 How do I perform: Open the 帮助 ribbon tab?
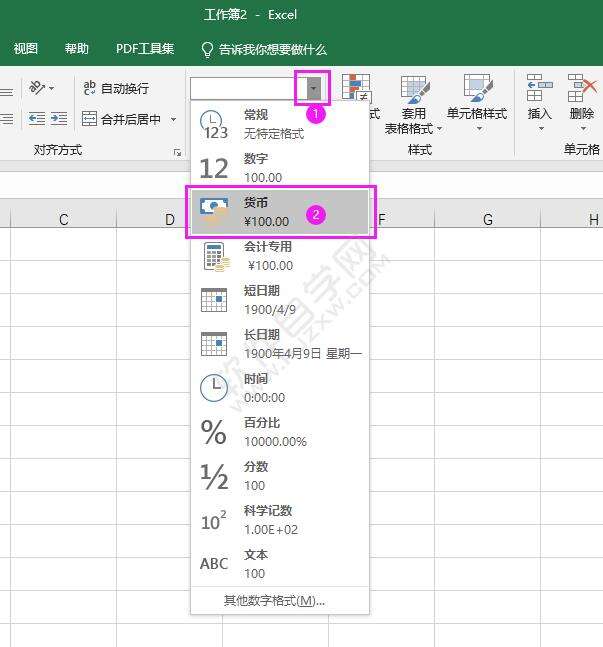tap(77, 49)
